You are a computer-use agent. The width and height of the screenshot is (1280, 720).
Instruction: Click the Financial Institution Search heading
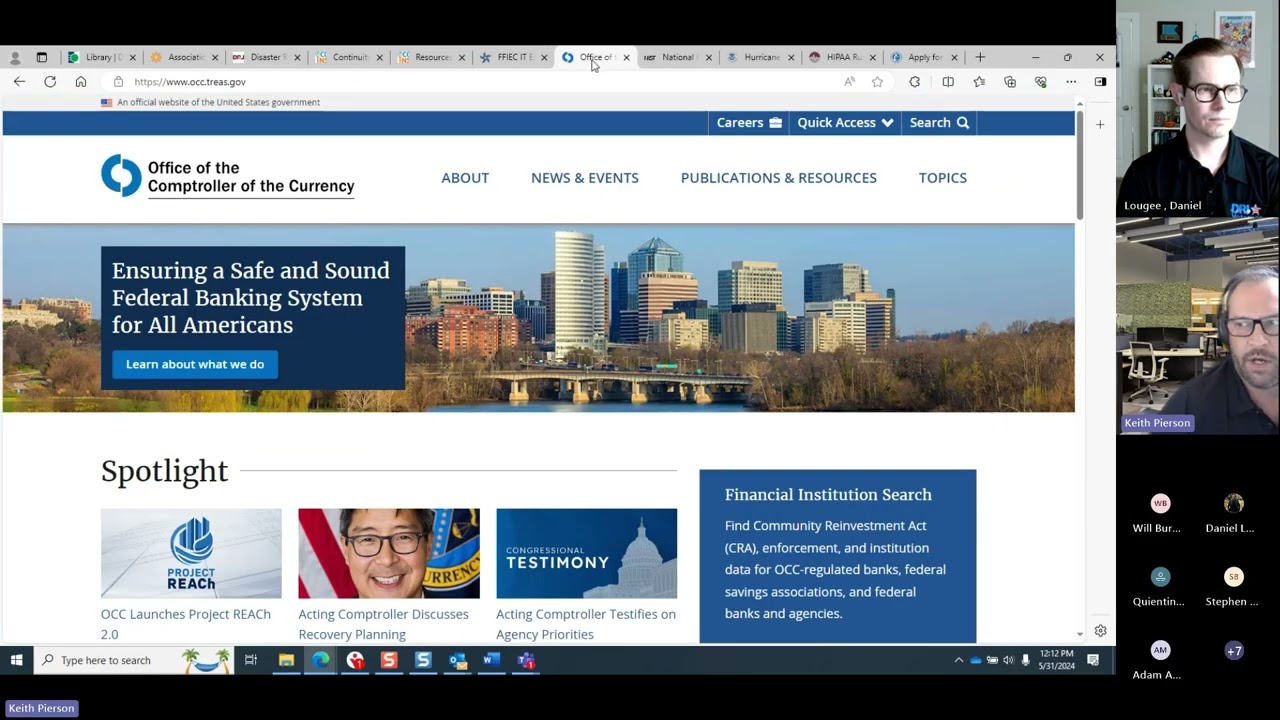[828, 495]
